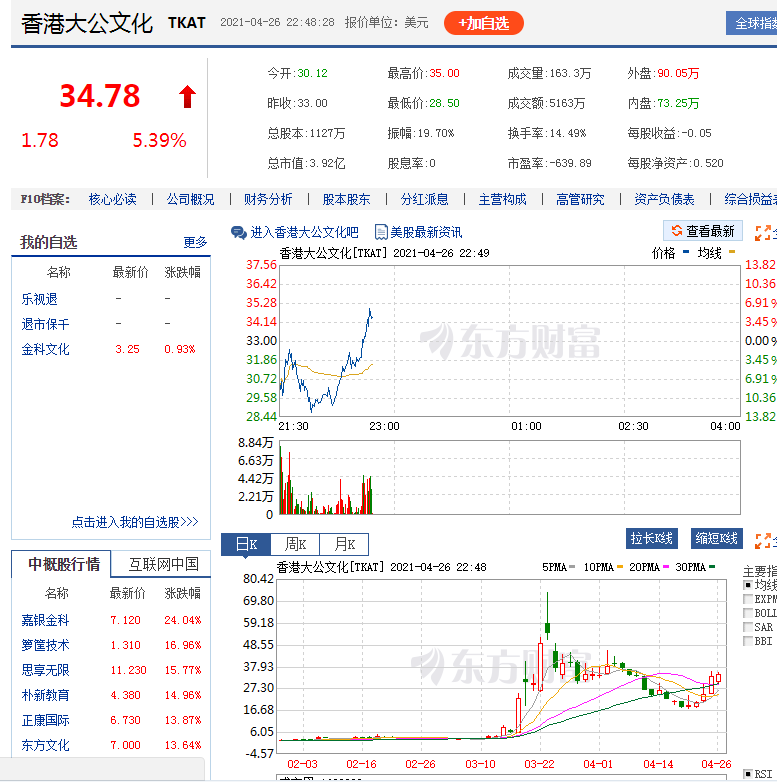Viewport: 777px width, 782px height.
Task: Select the 互联网中国 tab
Action: (163, 564)
